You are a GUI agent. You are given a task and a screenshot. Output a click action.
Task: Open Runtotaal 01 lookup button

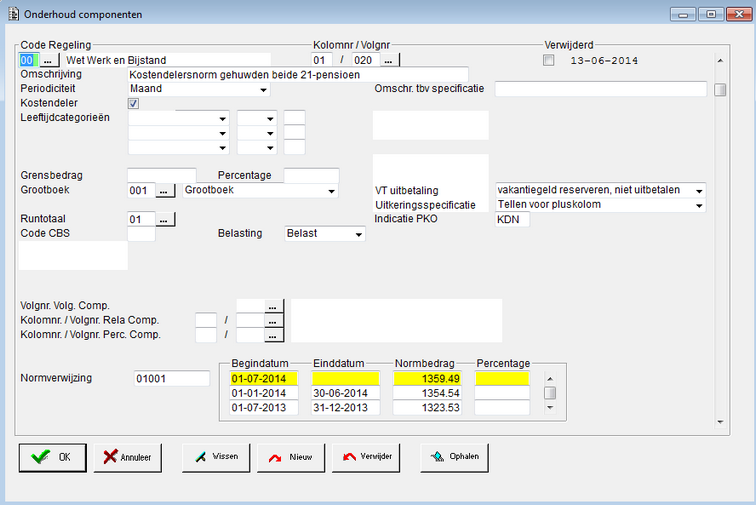[x=164, y=219]
